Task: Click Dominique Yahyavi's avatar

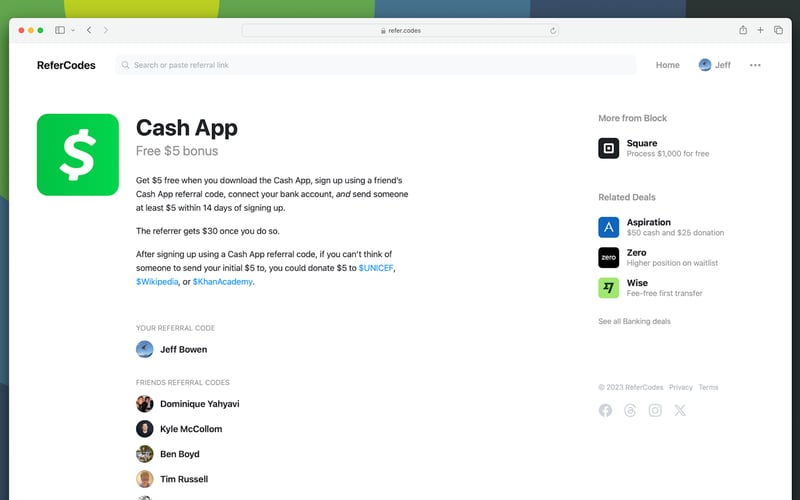Action: click(x=144, y=404)
